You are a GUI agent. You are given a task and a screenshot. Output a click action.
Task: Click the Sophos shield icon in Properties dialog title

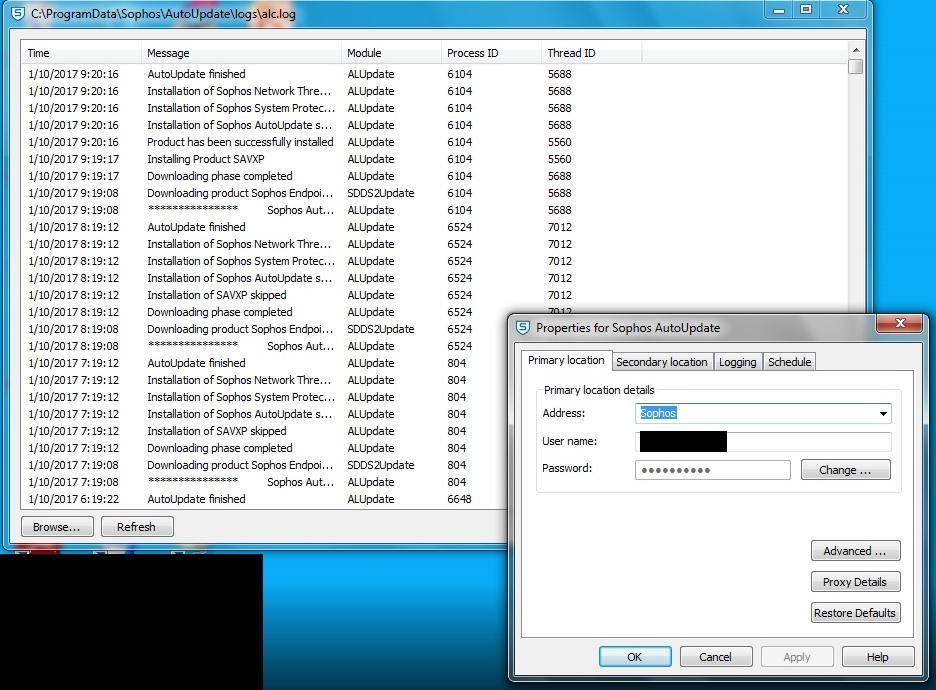[x=523, y=327]
